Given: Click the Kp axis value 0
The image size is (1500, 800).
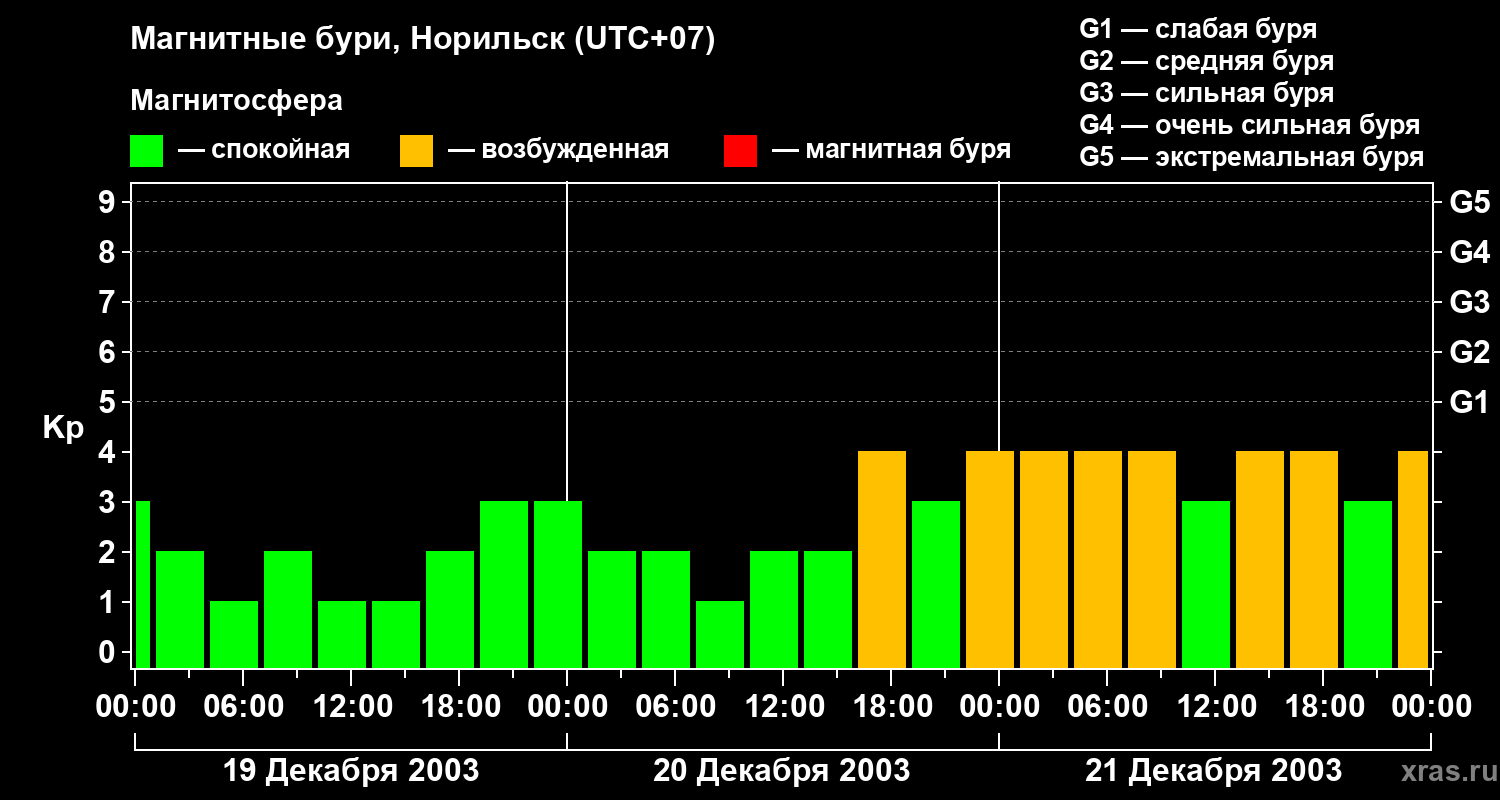Looking at the screenshot, I should 109,652.
